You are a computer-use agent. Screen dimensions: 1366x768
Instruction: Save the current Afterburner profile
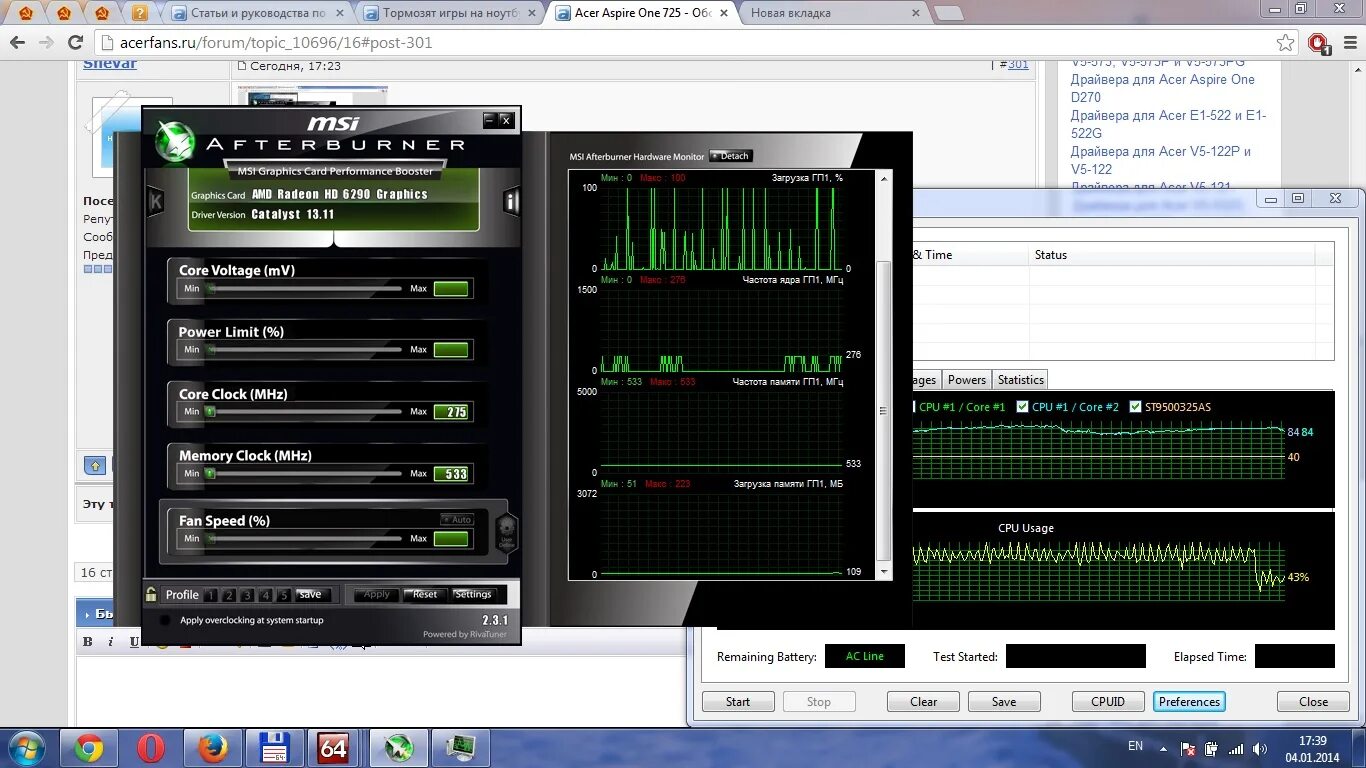[x=311, y=595]
